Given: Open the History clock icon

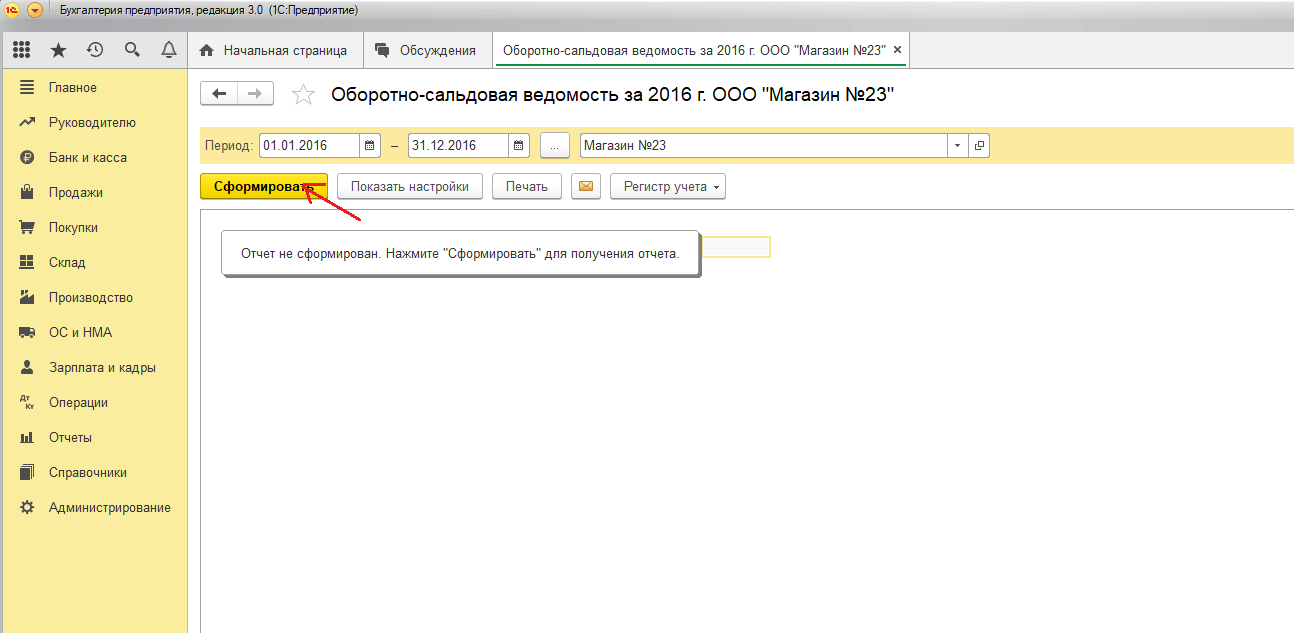Looking at the screenshot, I should (95, 50).
